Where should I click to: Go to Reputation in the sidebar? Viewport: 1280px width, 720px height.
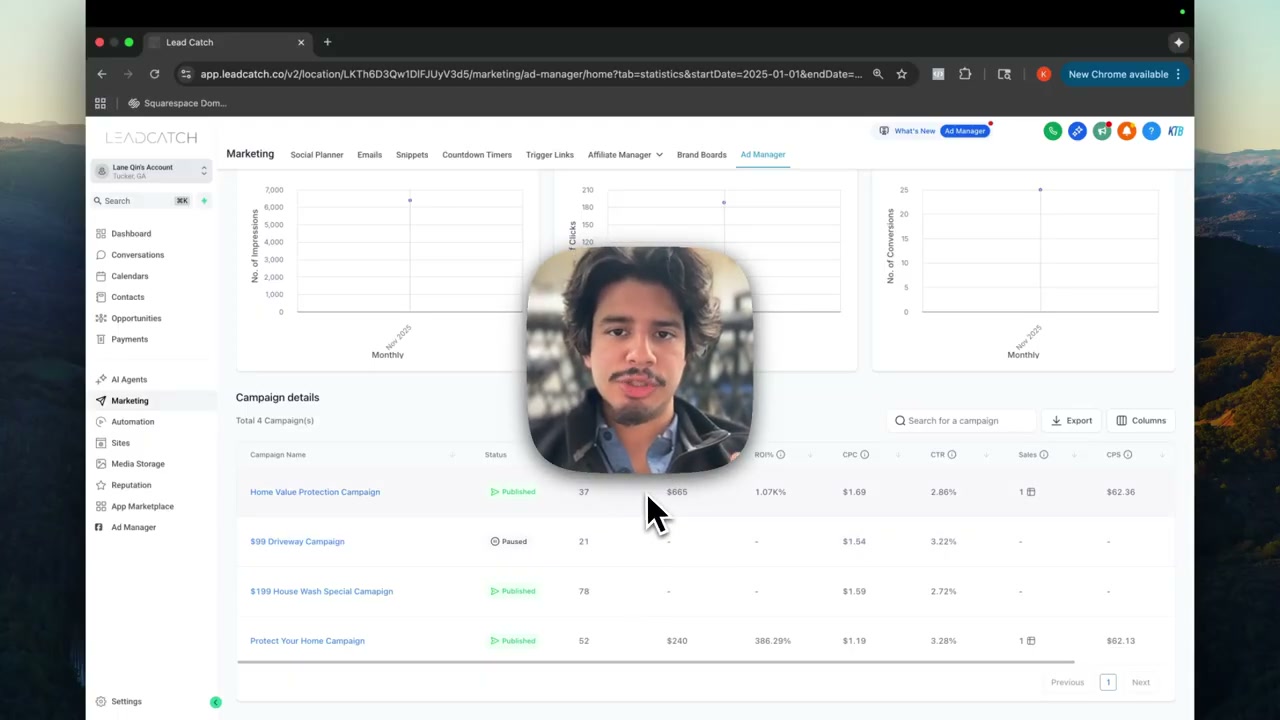click(131, 485)
